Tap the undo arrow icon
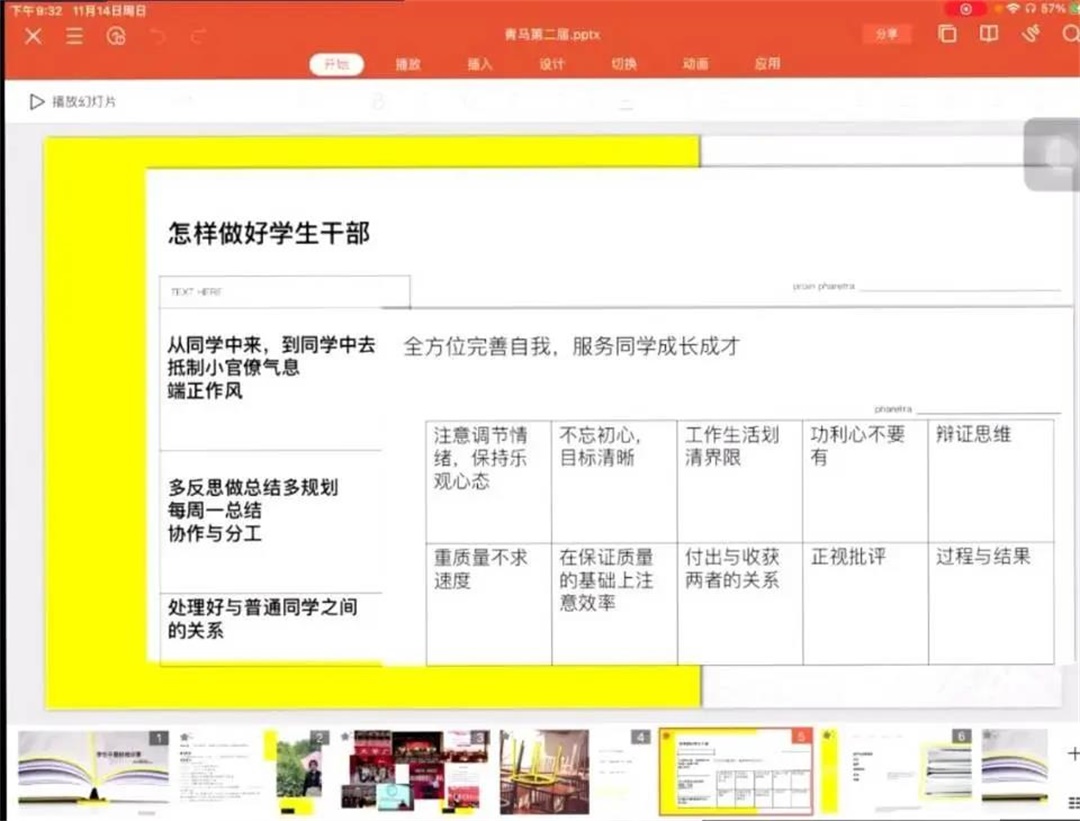1080x821 pixels. click(157, 33)
